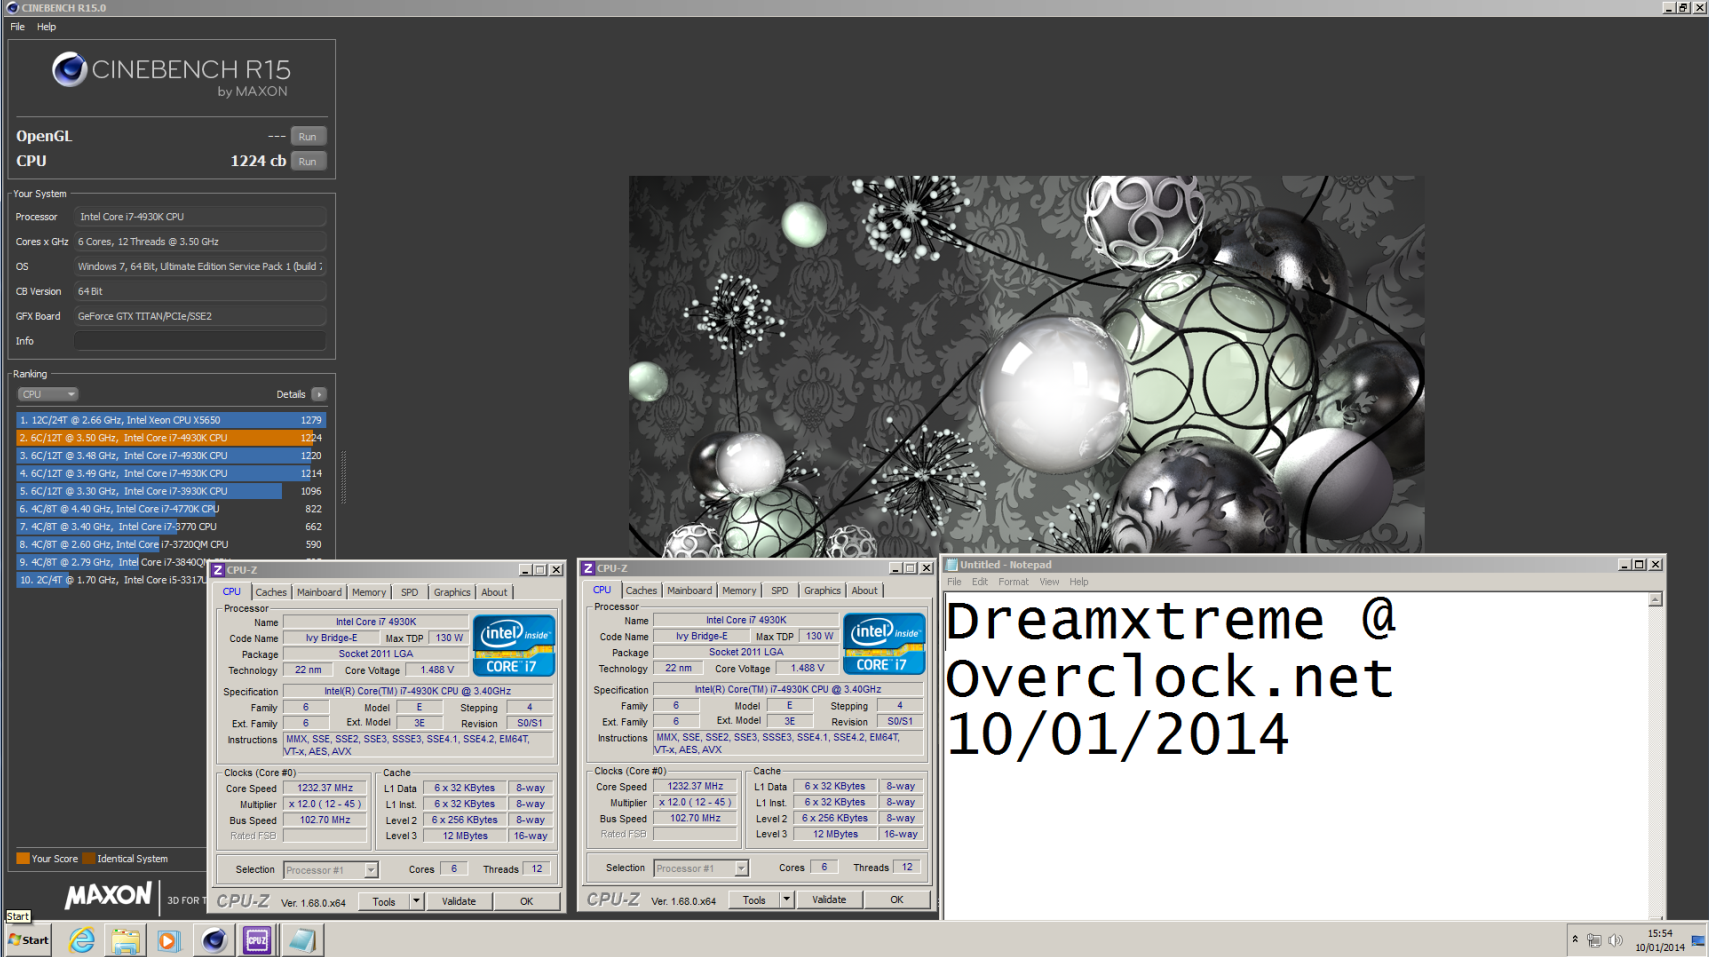This screenshot has height=957, width=1709.
Task: Open Windows Explorer folder icon in taskbar
Action: coord(125,940)
